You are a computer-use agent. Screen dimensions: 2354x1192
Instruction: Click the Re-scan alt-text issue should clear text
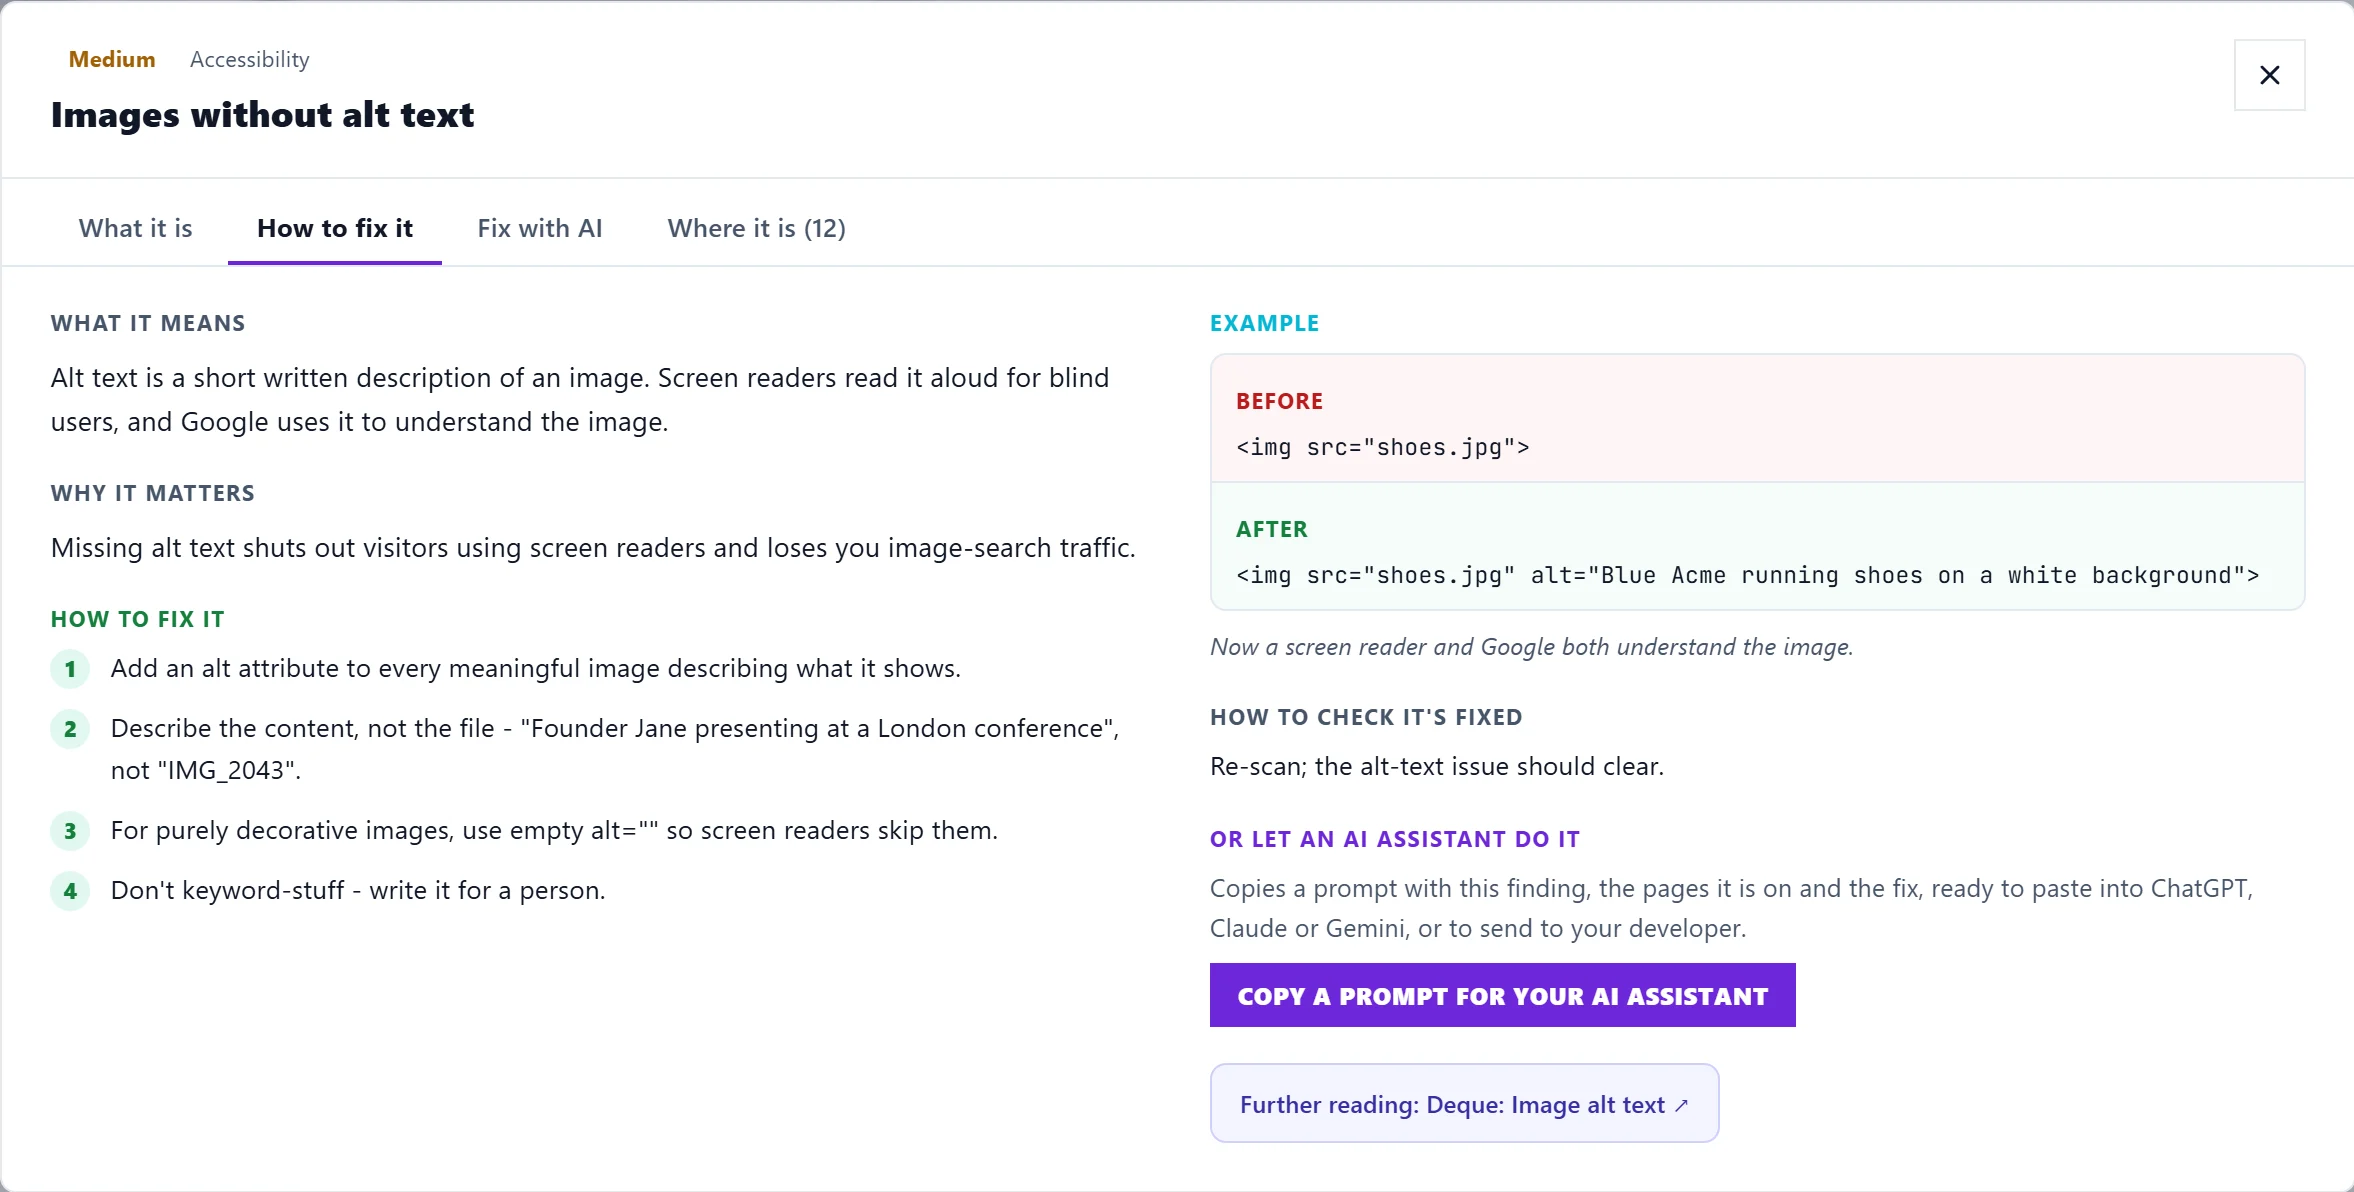pyautogui.click(x=1437, y=766)
